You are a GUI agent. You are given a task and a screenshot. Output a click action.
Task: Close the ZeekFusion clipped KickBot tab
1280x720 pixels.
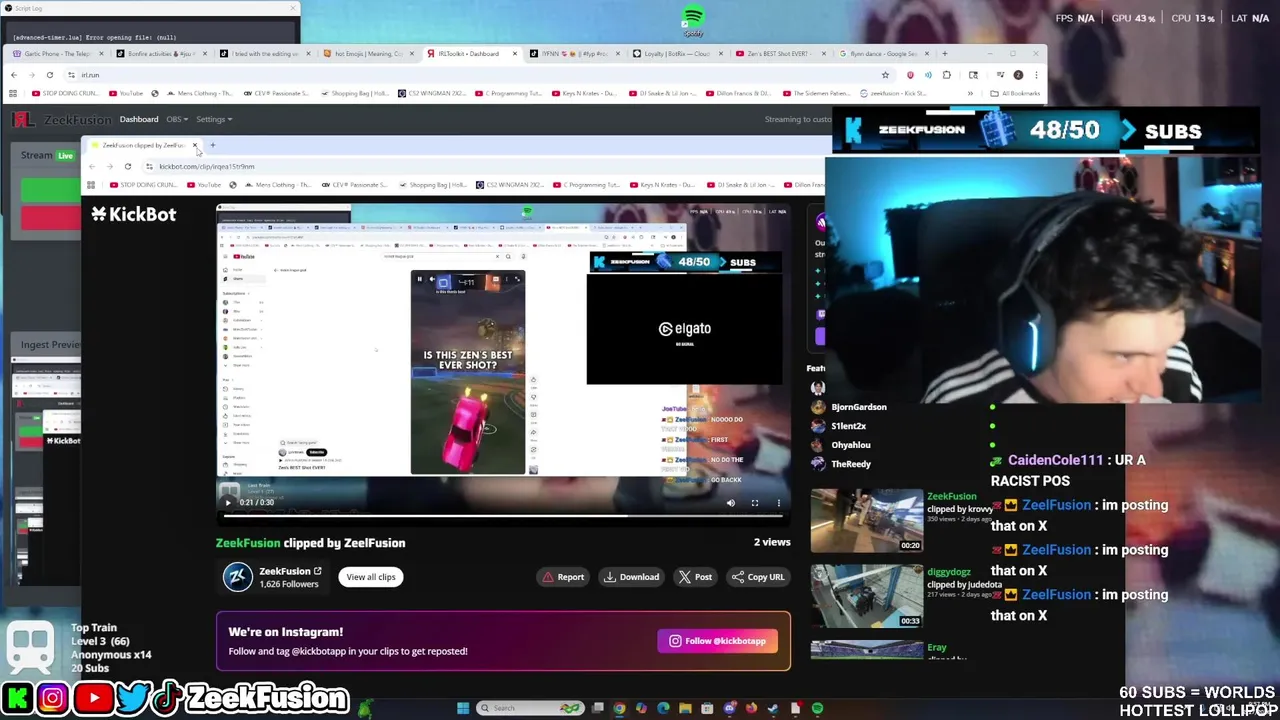195,145
